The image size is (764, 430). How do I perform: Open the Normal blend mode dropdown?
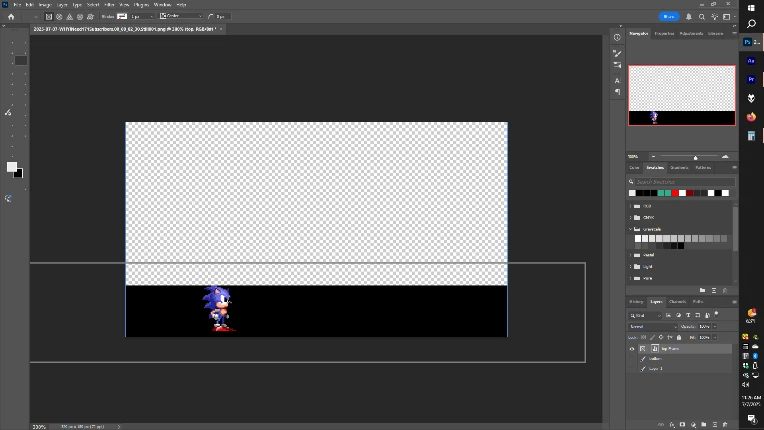(x=653, y=327)
